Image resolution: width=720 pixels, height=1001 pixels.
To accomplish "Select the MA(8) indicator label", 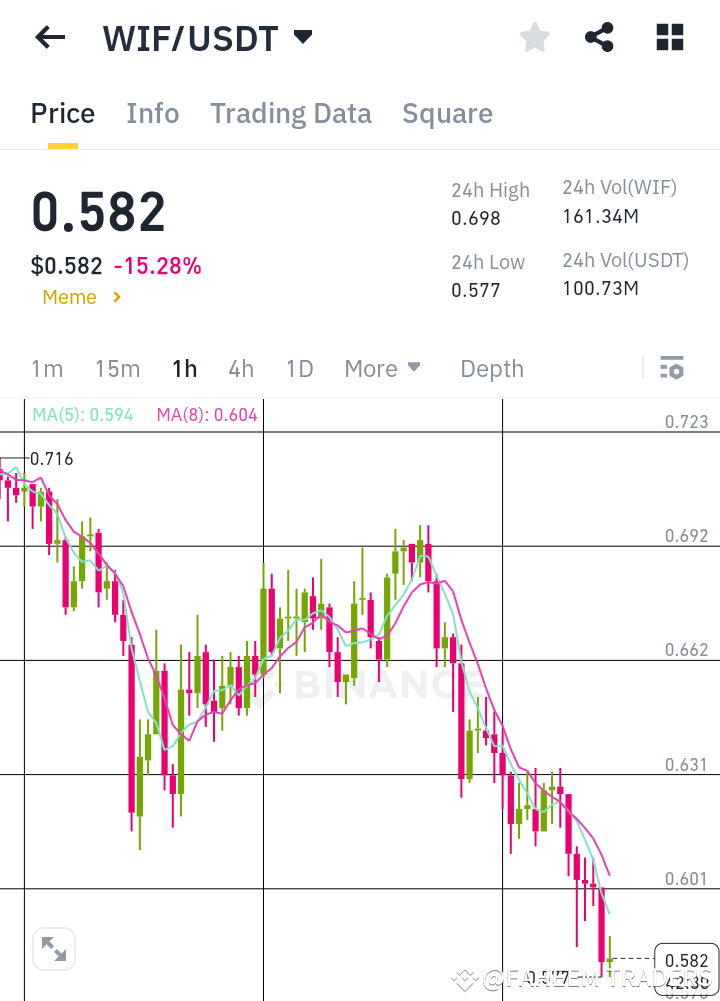I will pos(207,414).
